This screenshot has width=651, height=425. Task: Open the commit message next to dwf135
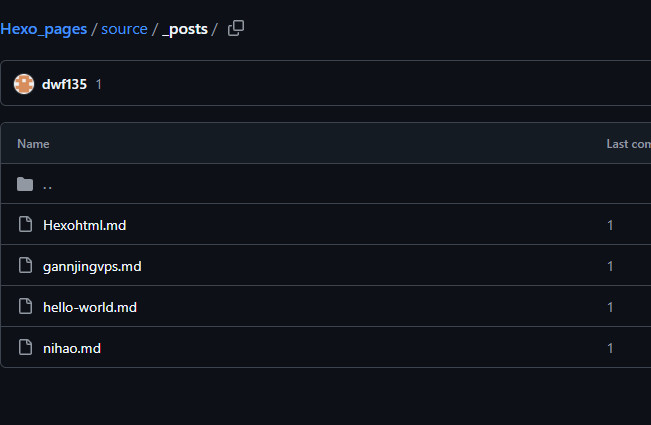[x=99, y=84]
